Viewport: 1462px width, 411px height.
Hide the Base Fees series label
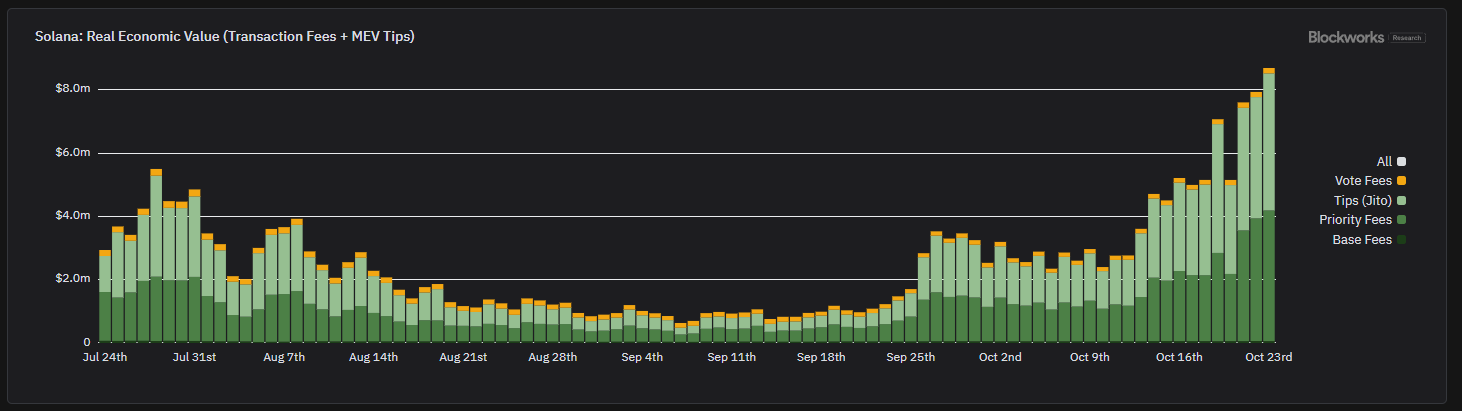coord(1363,240)
